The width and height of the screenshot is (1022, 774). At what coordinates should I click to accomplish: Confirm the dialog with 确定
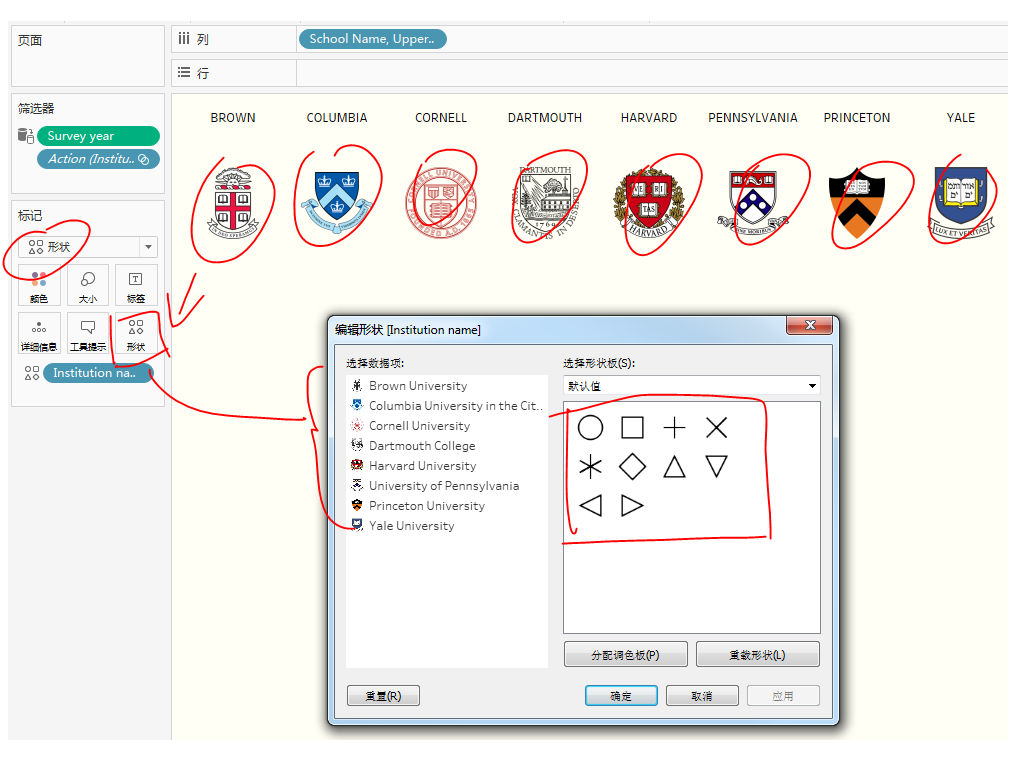coord(621,696)
